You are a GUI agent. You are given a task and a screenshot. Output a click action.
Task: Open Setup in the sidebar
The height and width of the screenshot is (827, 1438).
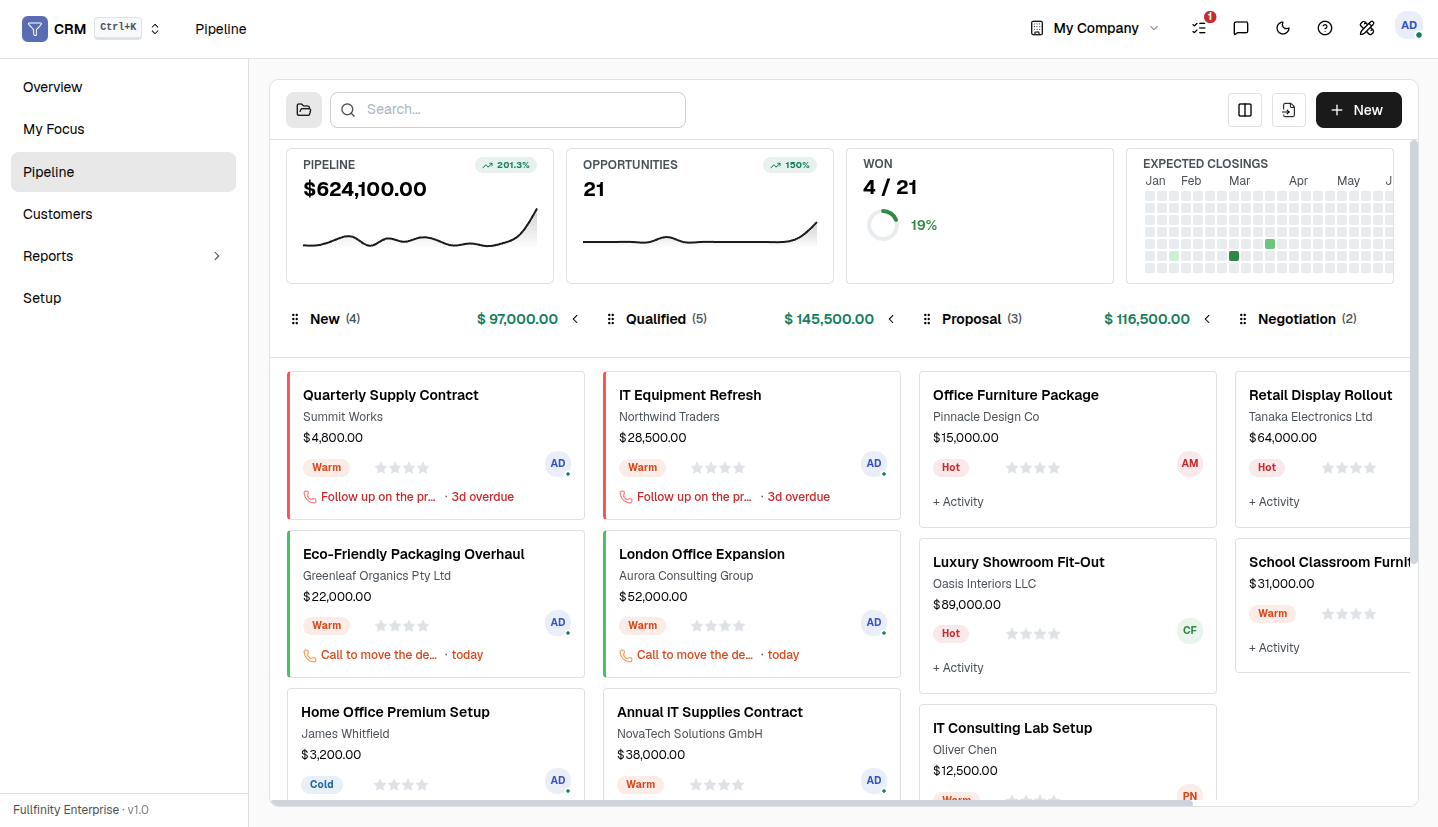[124, 298]
